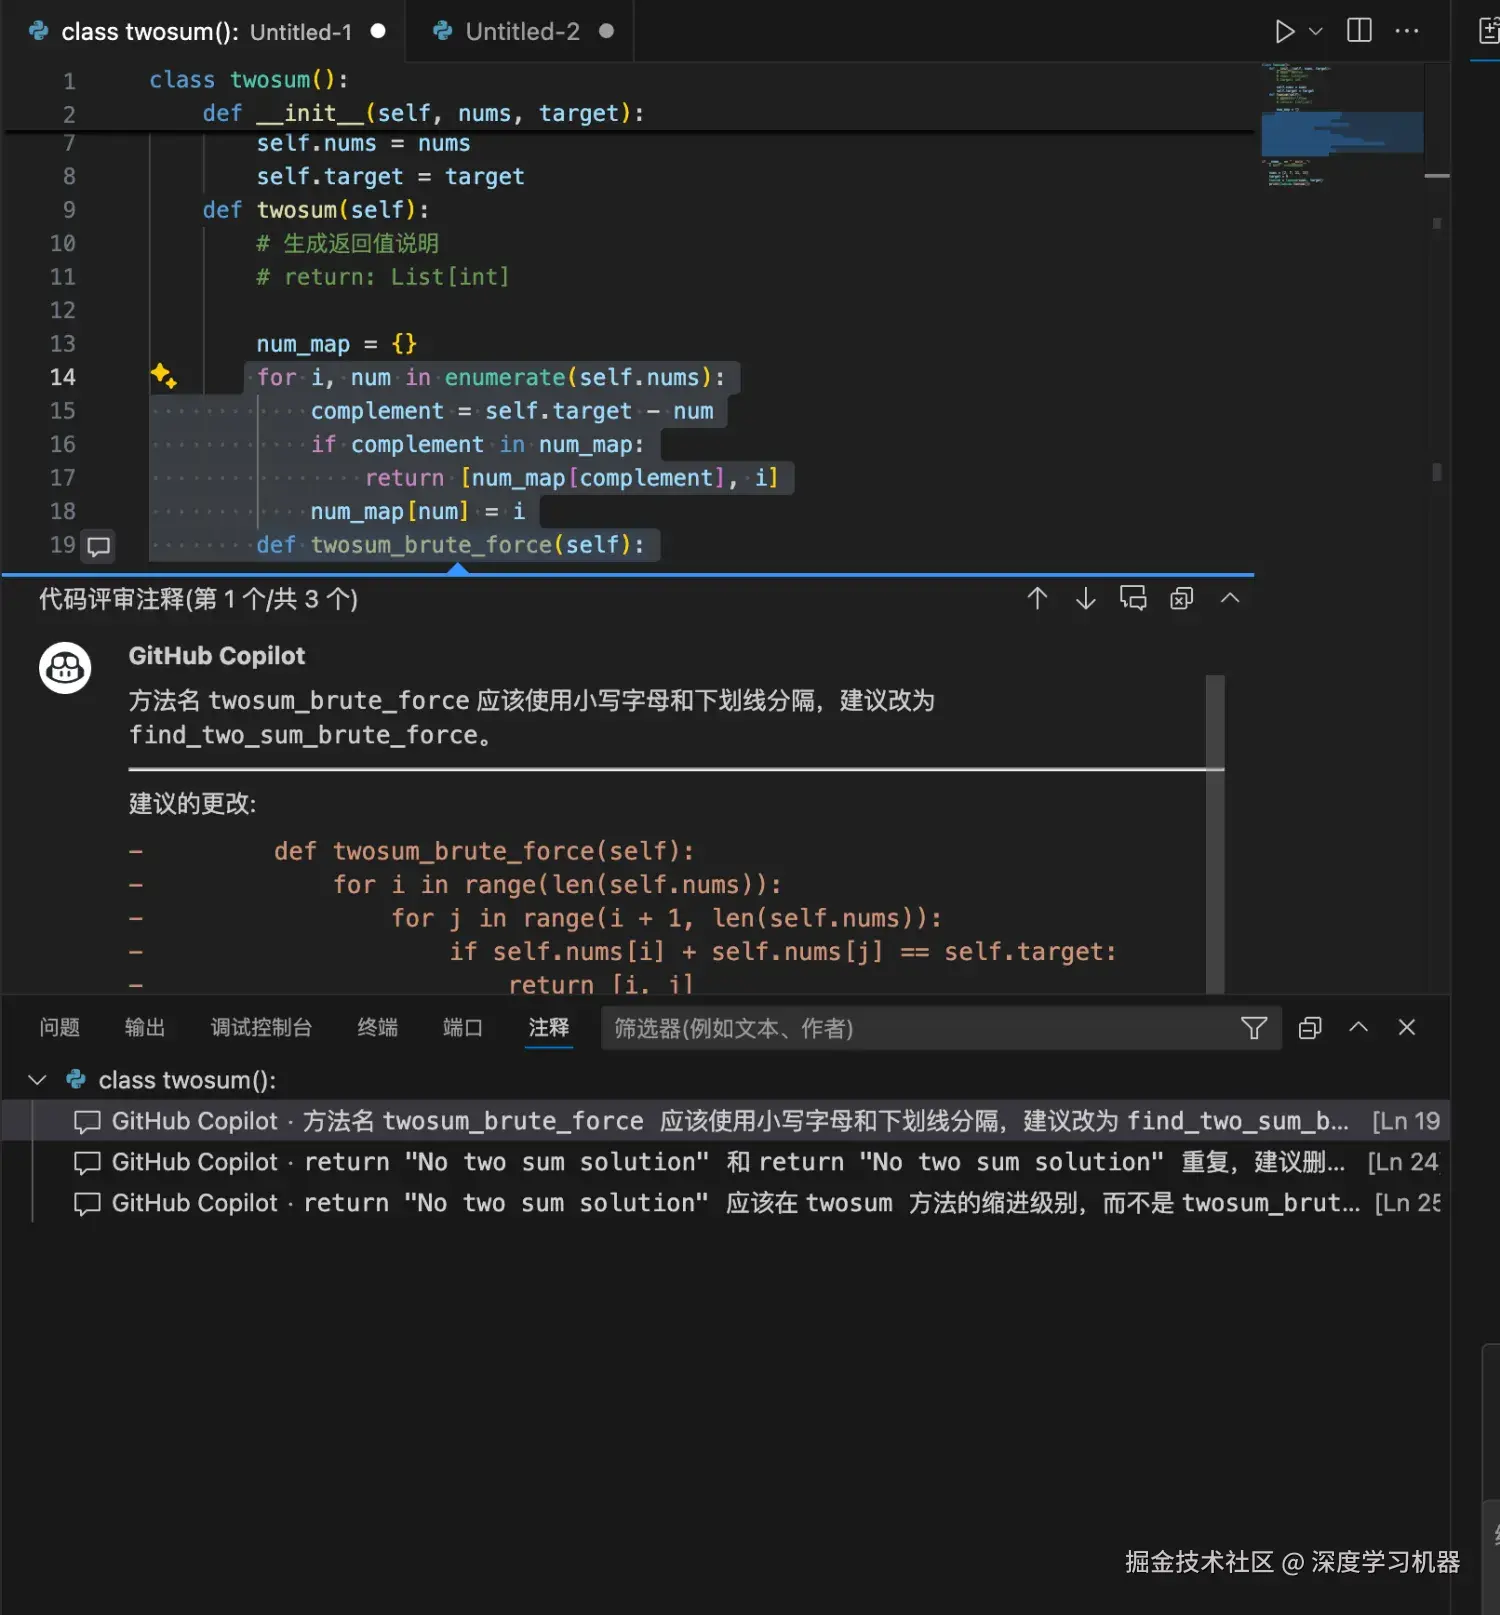1500x1615 pixels.
Task: Collapse the class twosum(): comment group
Action: (38, 1080)
